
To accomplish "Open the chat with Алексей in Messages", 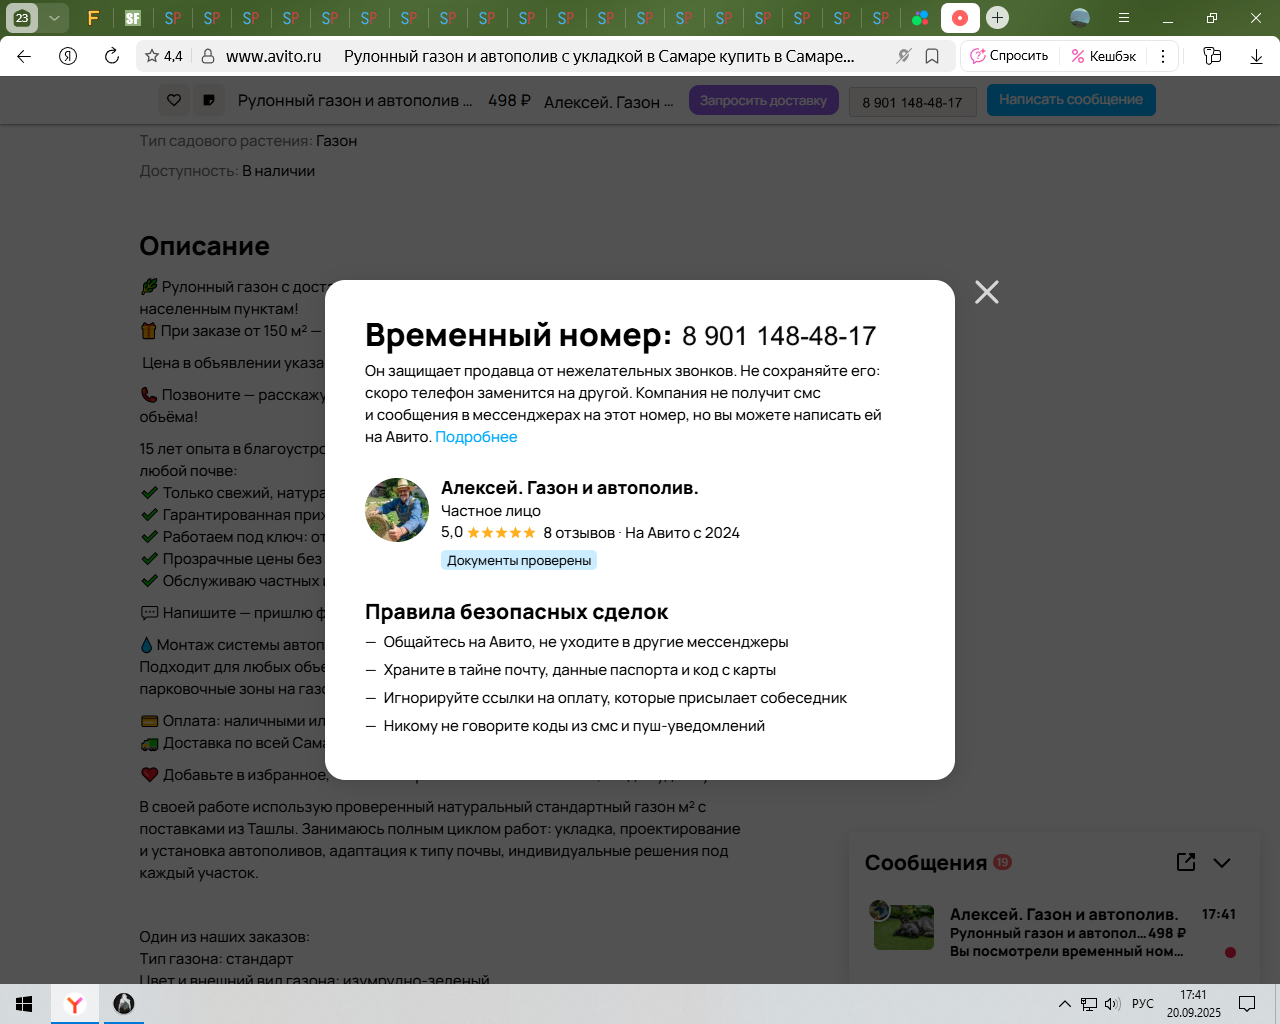I will [x=1054, y=932].
